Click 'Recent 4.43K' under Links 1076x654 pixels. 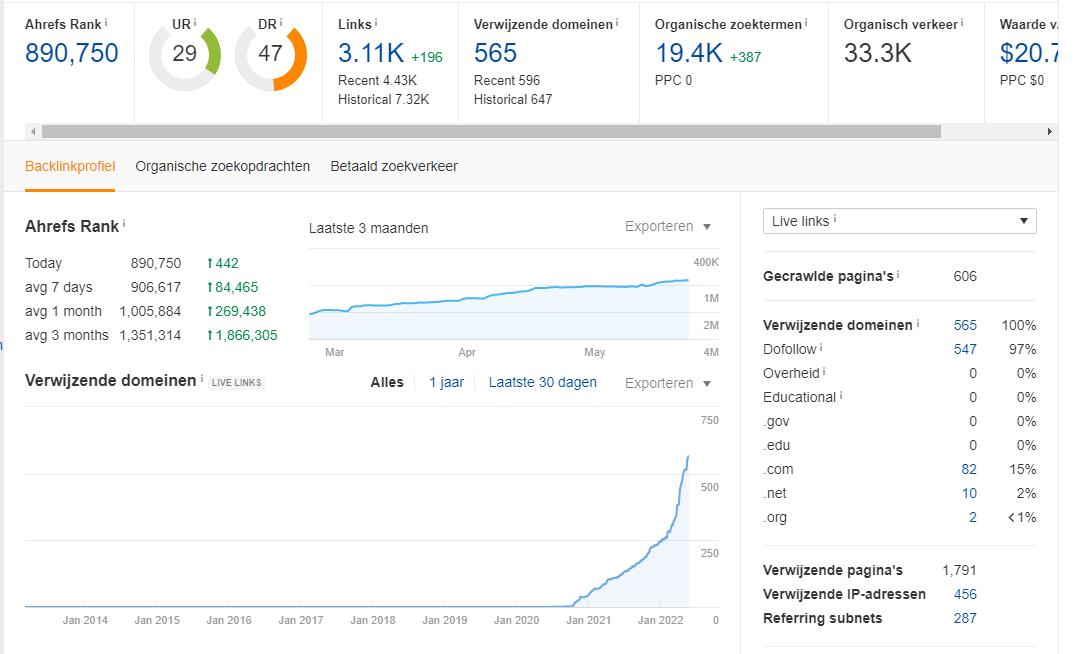(x=377, y=80)
